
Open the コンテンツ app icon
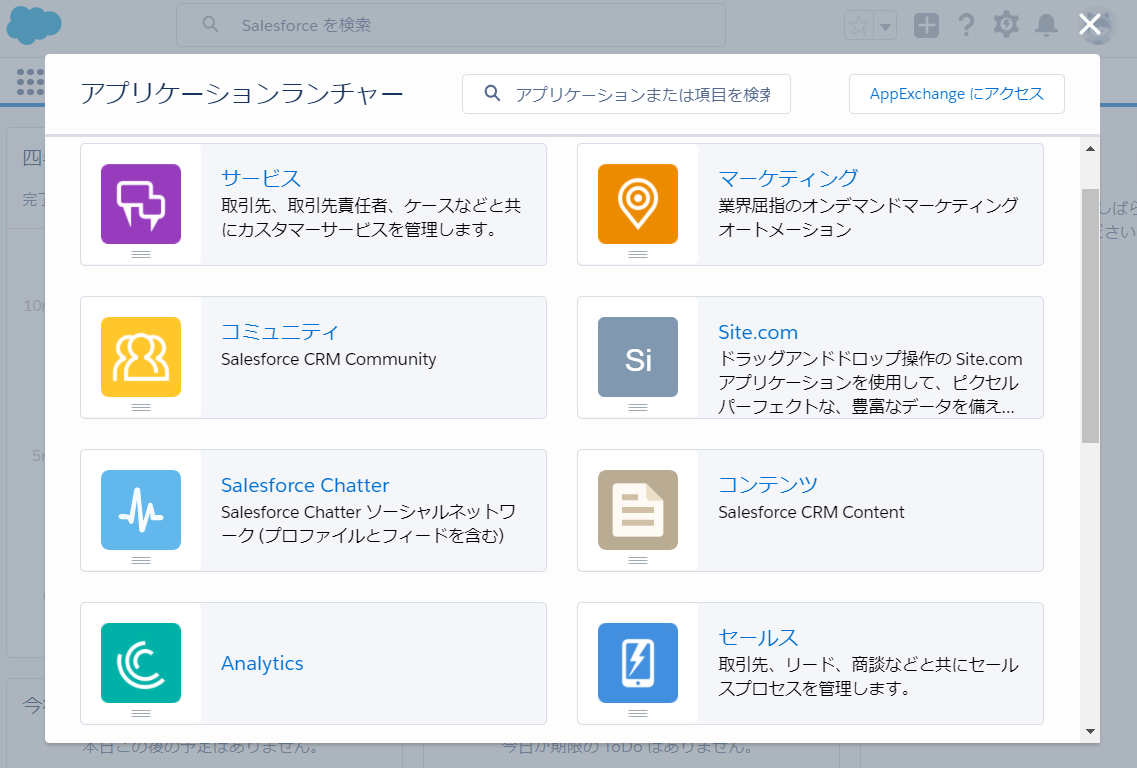pyautogui.click(x=638, y=510)
